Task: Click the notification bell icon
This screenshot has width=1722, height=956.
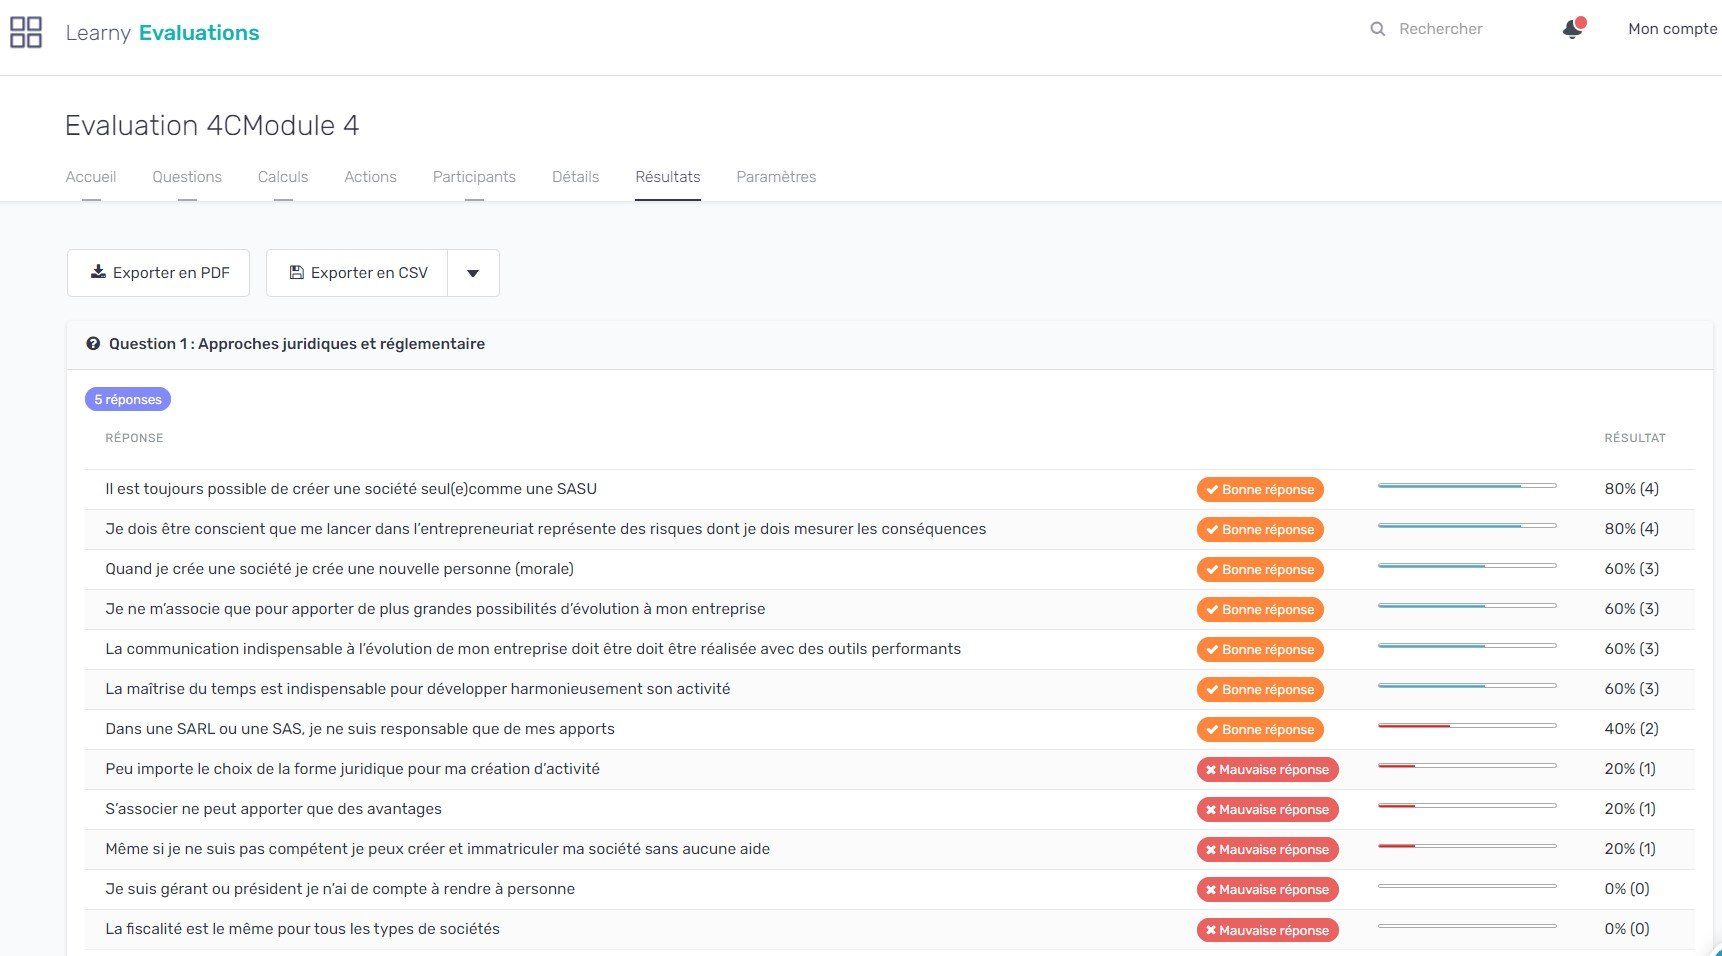Action: [x=1572, y=30]
